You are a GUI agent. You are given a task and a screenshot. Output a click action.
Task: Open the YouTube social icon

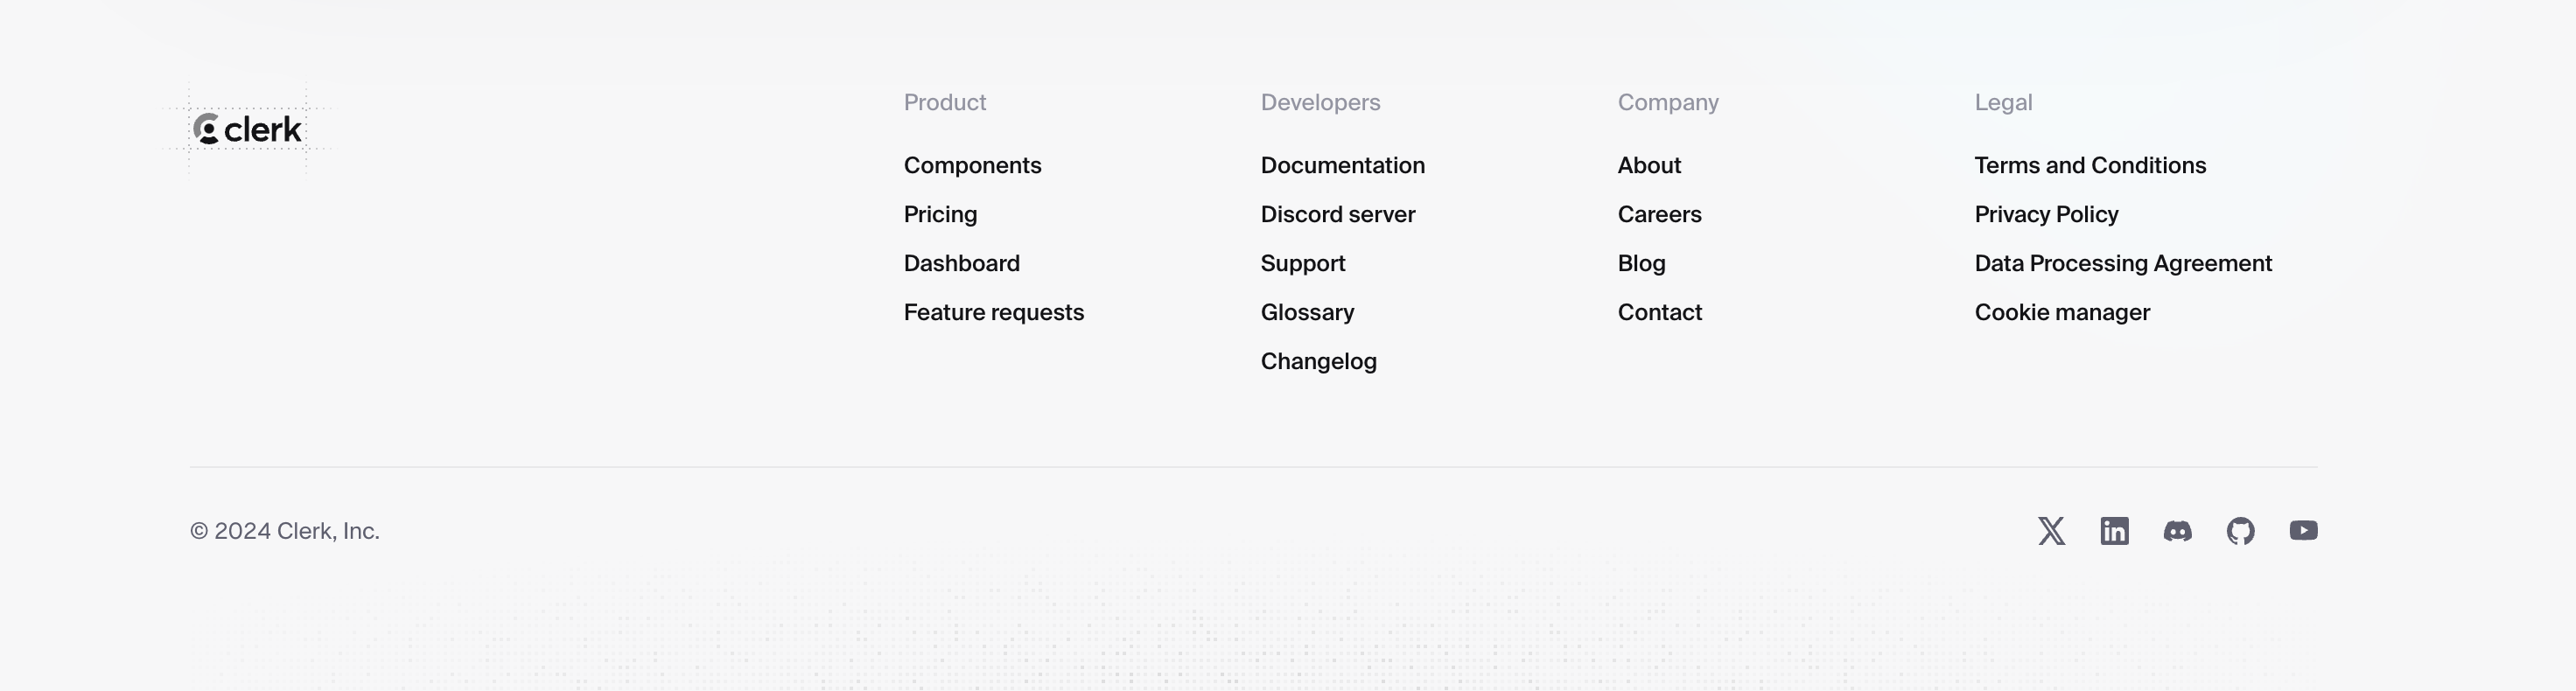click(2303, 531)
